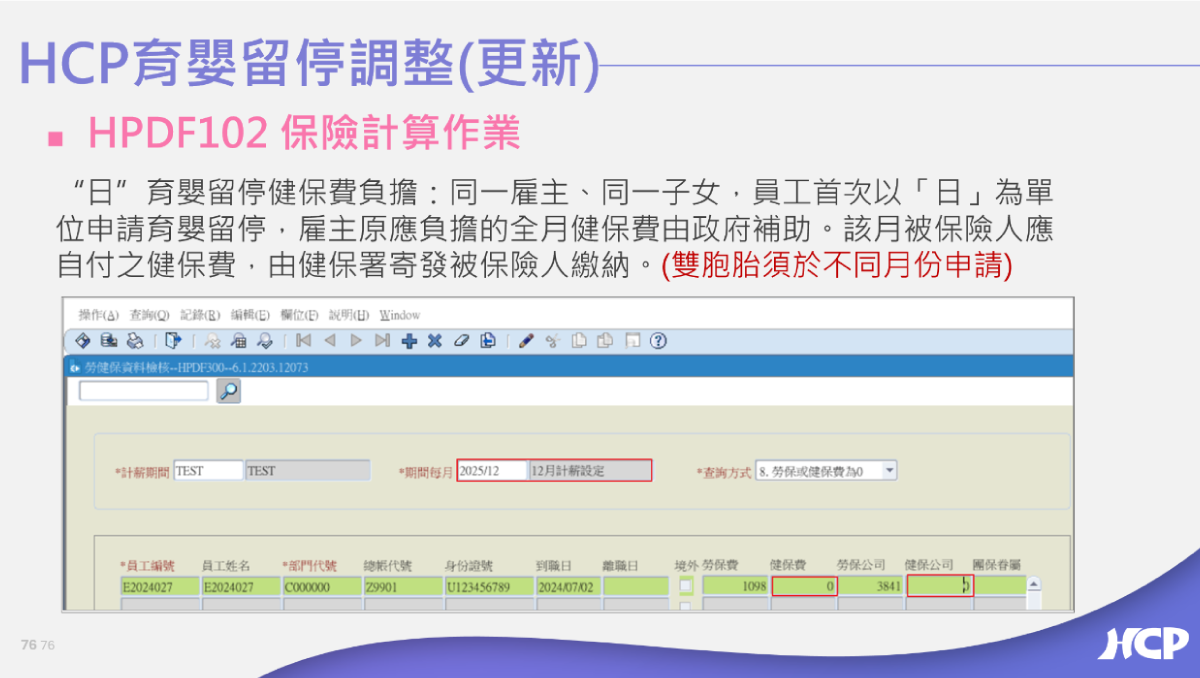This screenshot has height=678, width=1200.
Task: Click the eraser clear record icon
Action: [x=461, y=340]
